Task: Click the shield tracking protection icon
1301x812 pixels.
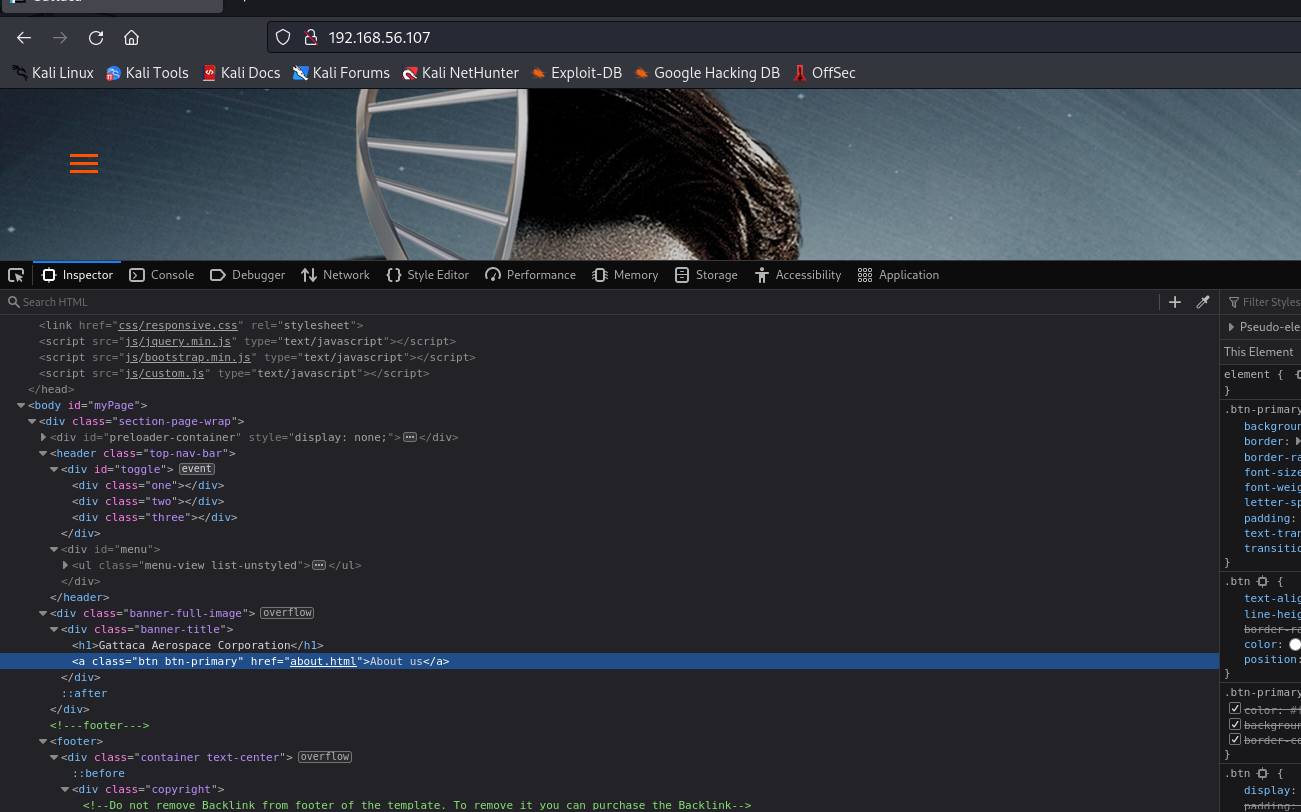Action: [x=283, y=38]
